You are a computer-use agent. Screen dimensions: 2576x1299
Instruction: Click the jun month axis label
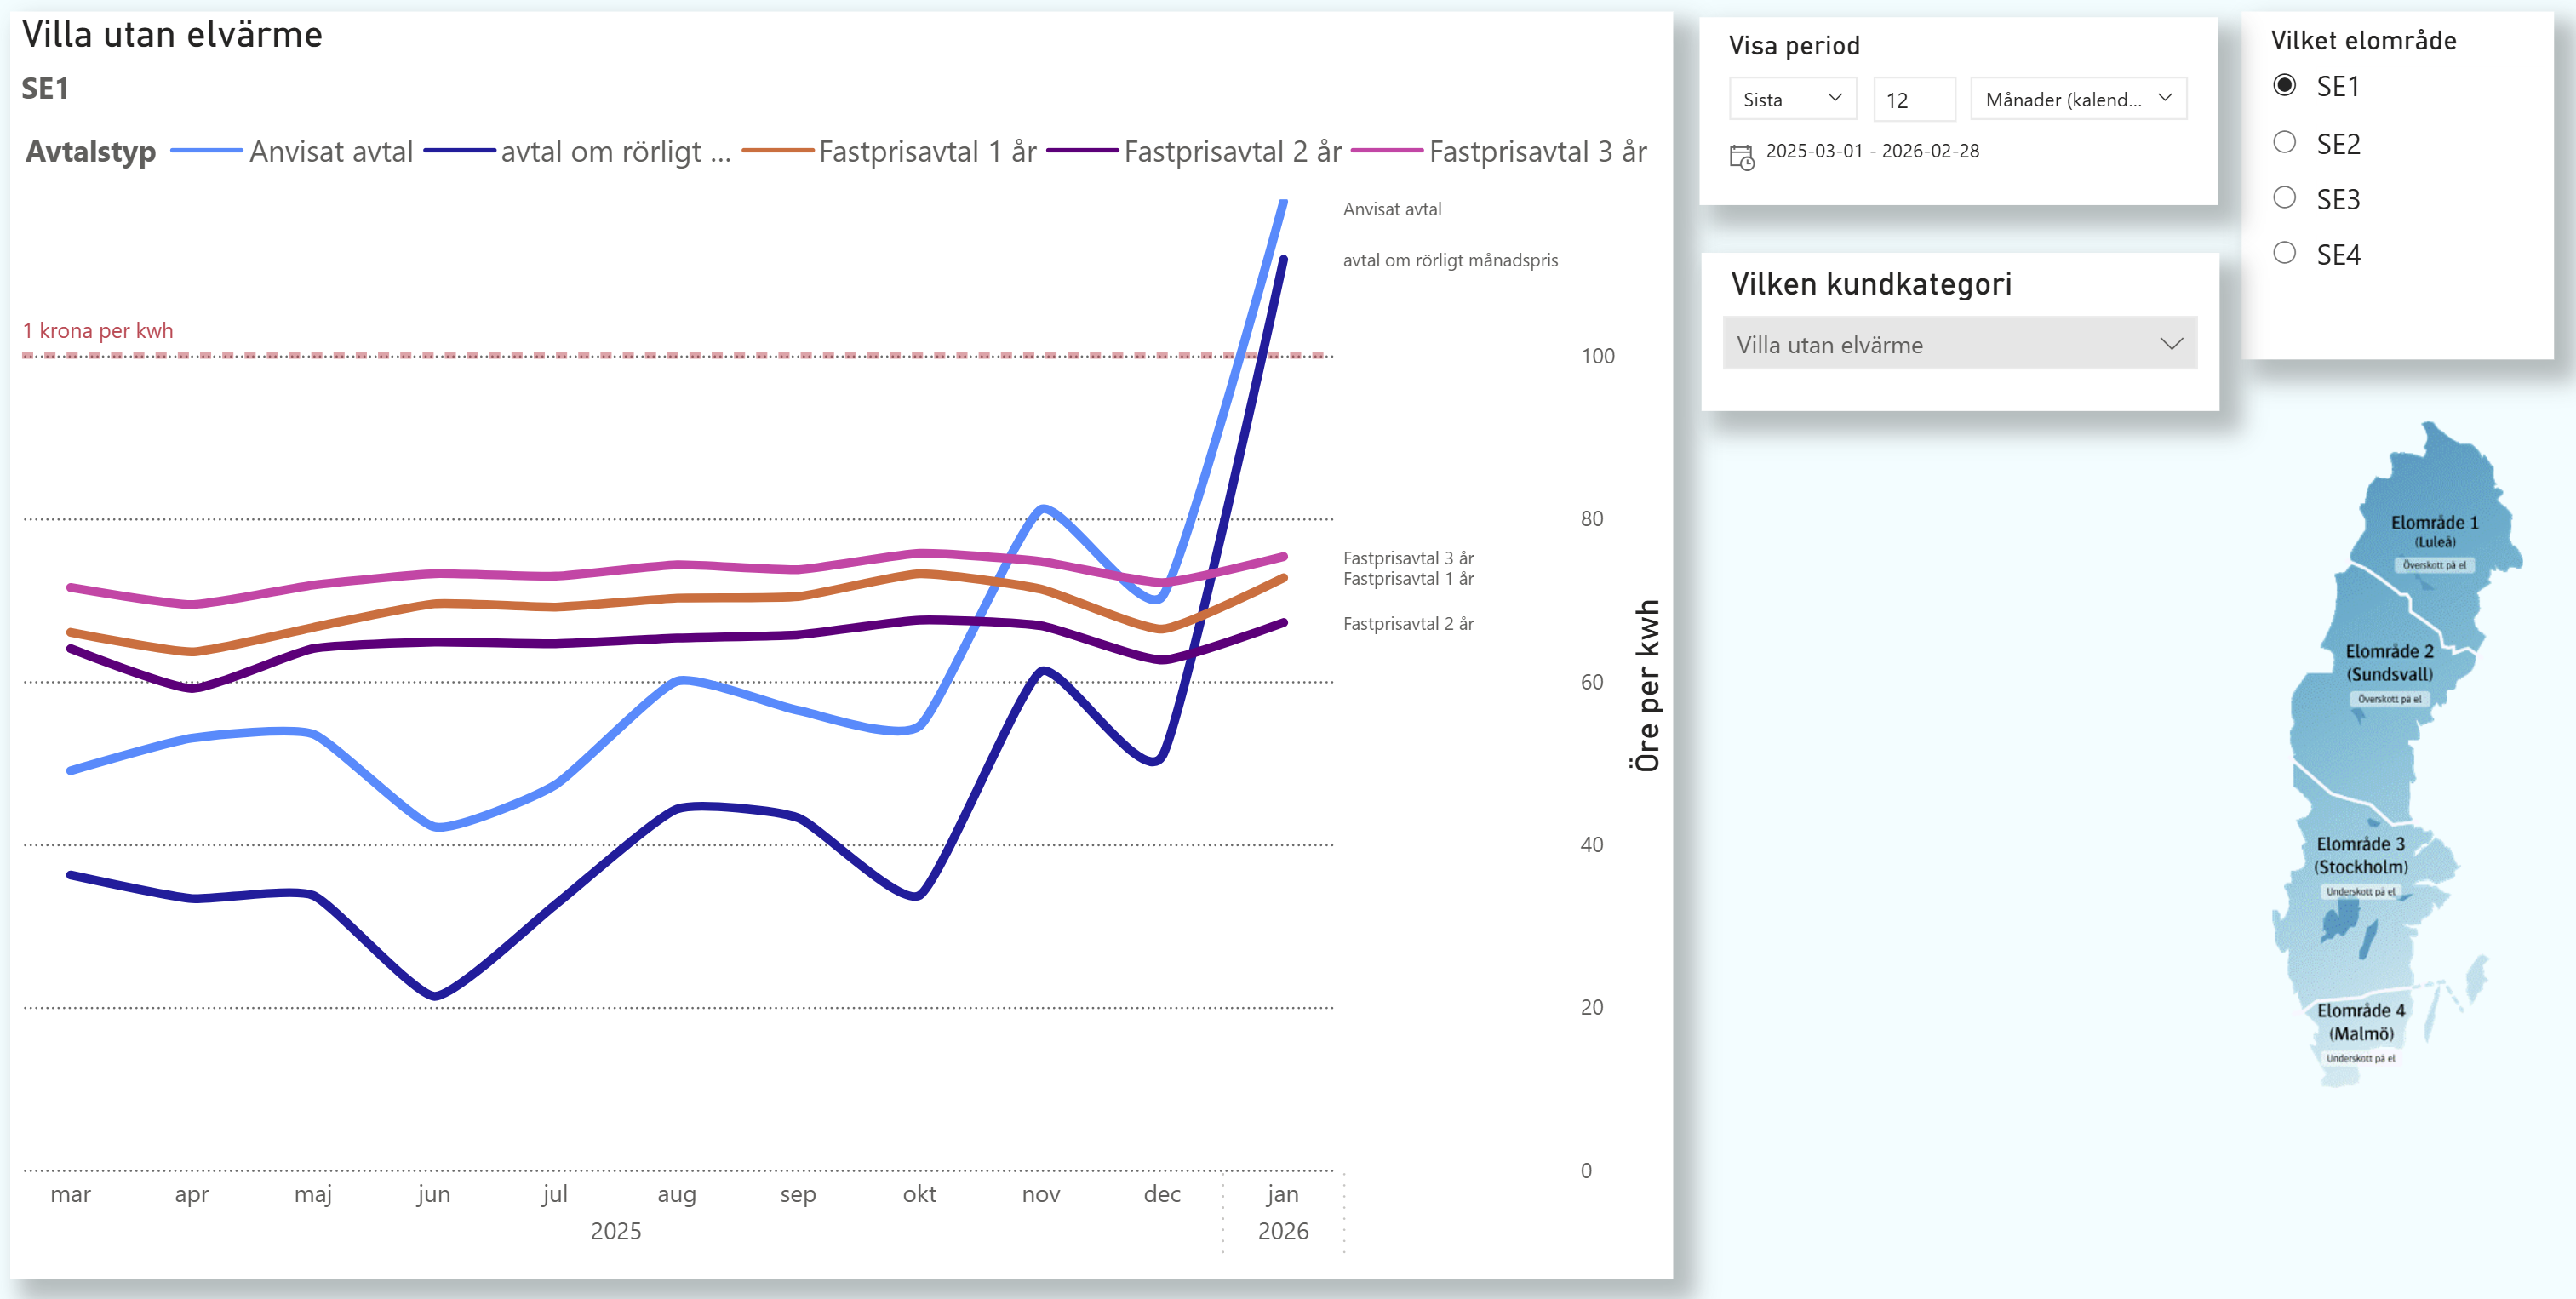(x=433, y=1194)
